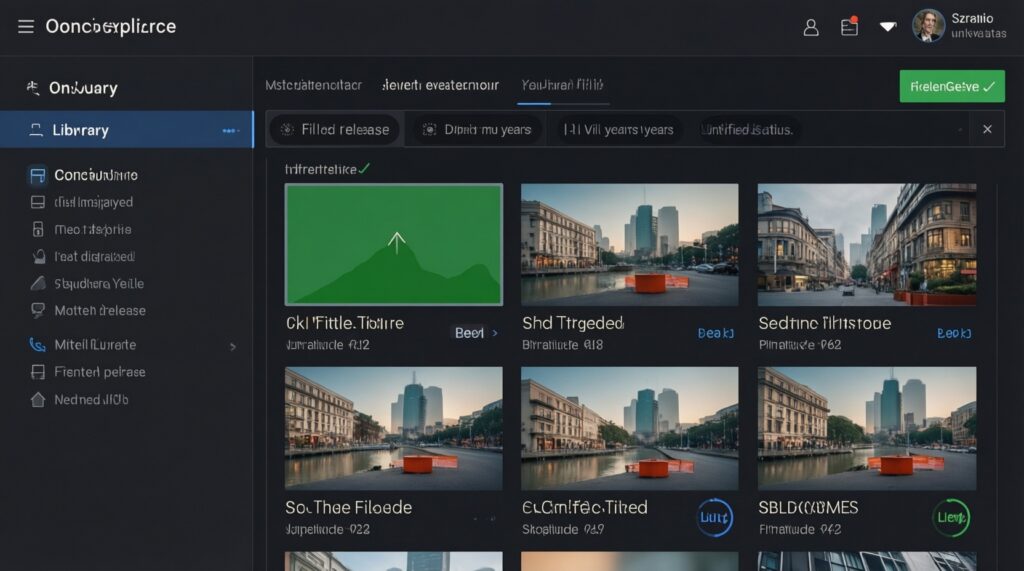Click the icon beside 'Mitell fLurarte'
This screenshot has width=1024, height=571.
(x=38, y=344)
